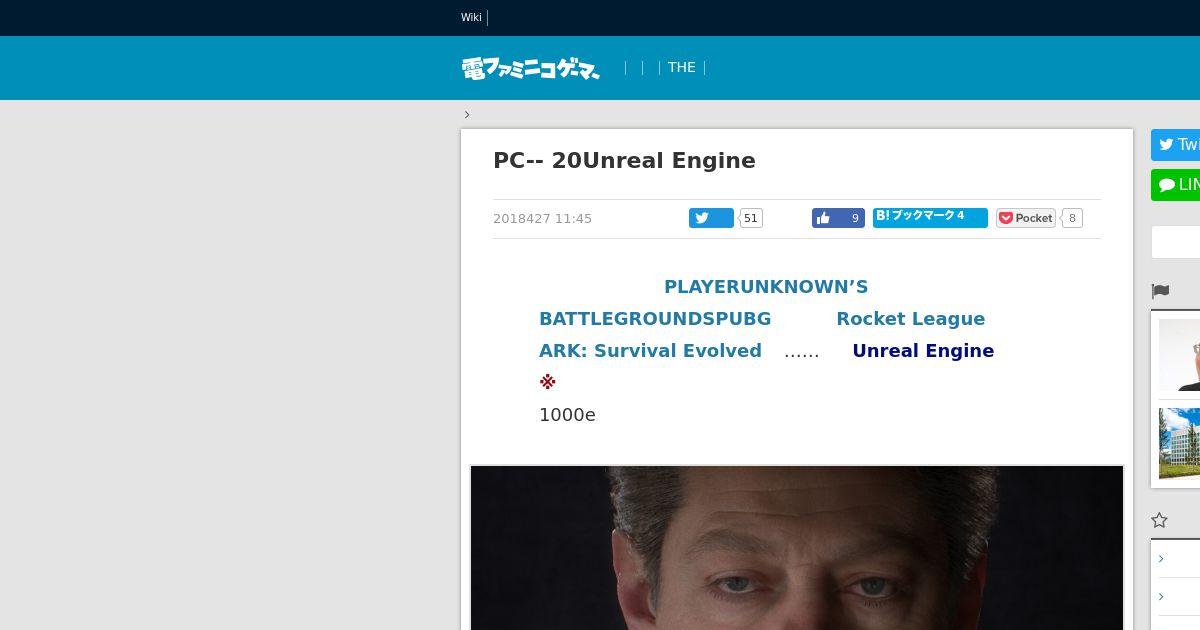Click the sidebar Twitter share button
Viewport: 1200px width, 630px height.
coord(1175,145)
